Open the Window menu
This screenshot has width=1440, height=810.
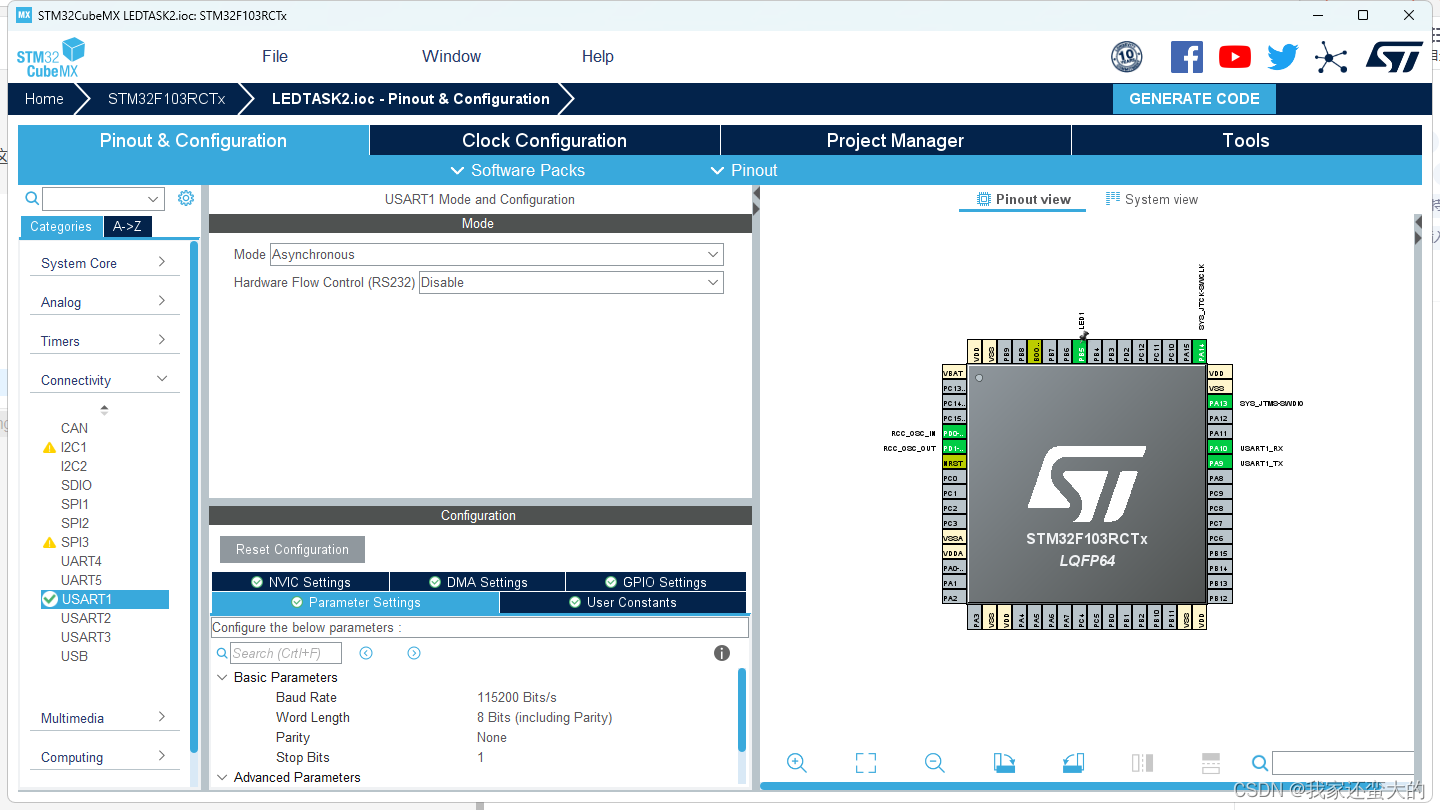(x=450, y=56)
